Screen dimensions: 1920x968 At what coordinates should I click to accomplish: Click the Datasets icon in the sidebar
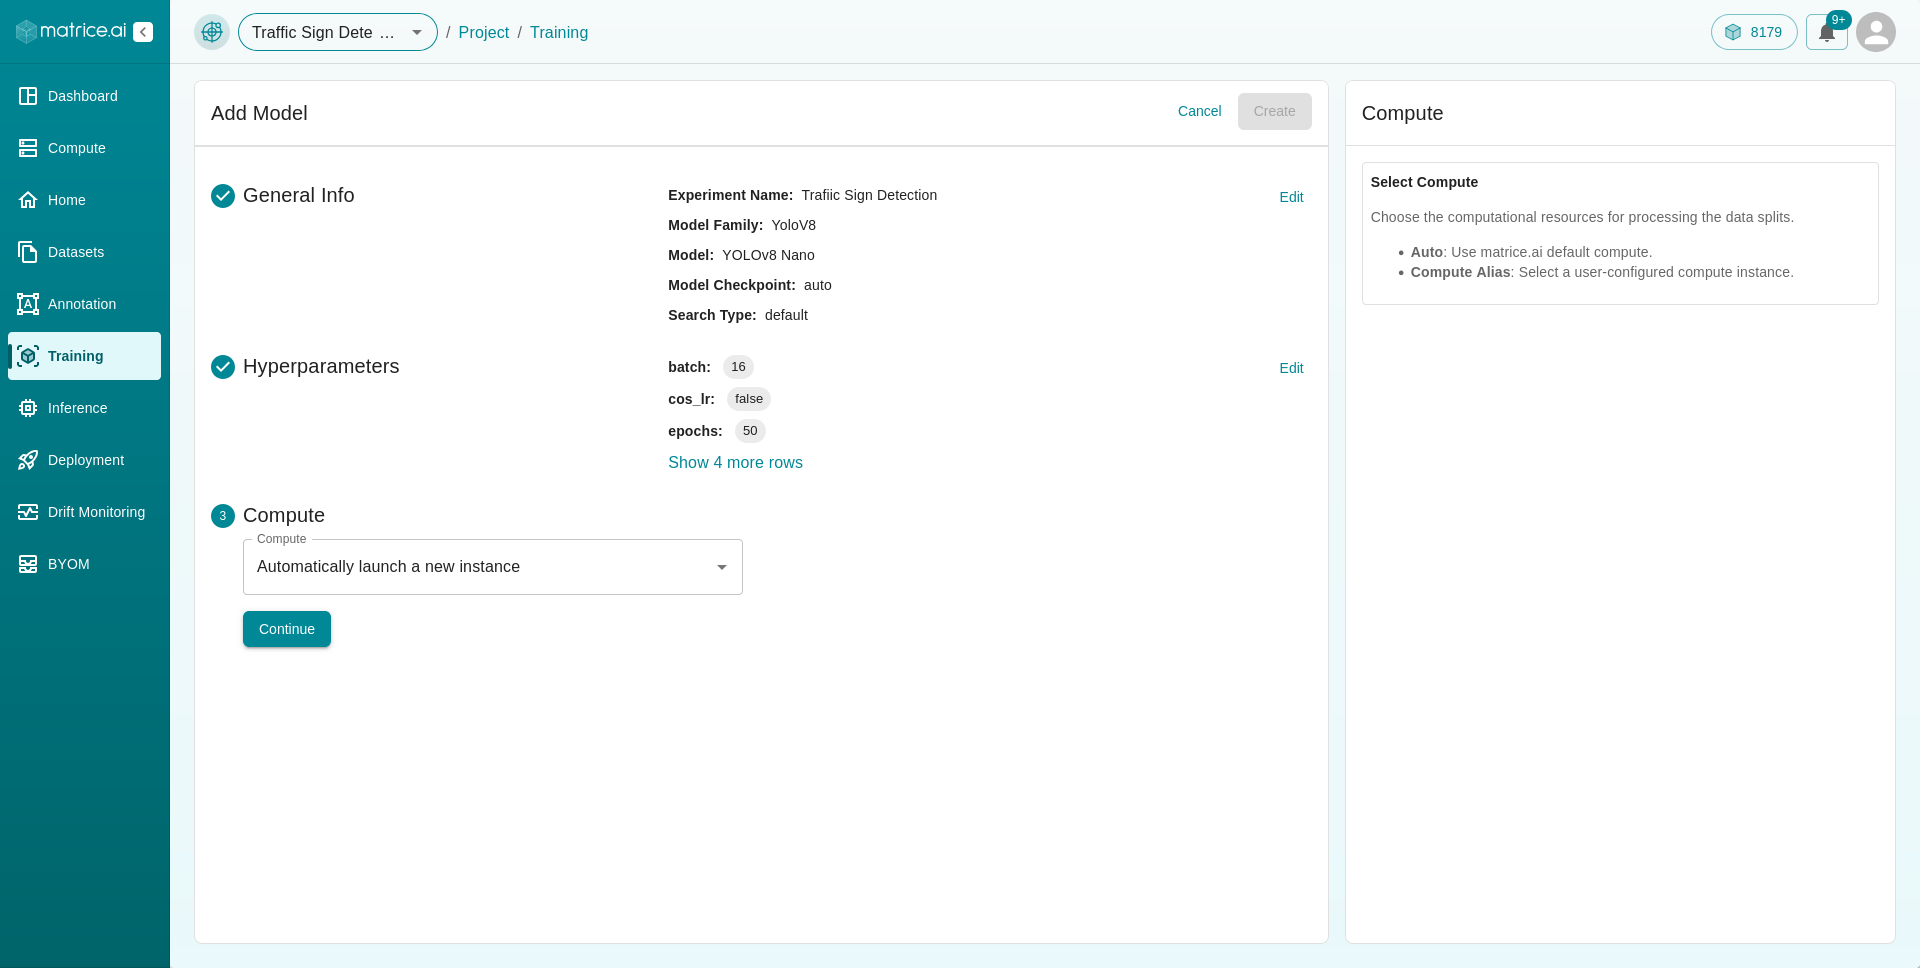[x=28, y=252]
